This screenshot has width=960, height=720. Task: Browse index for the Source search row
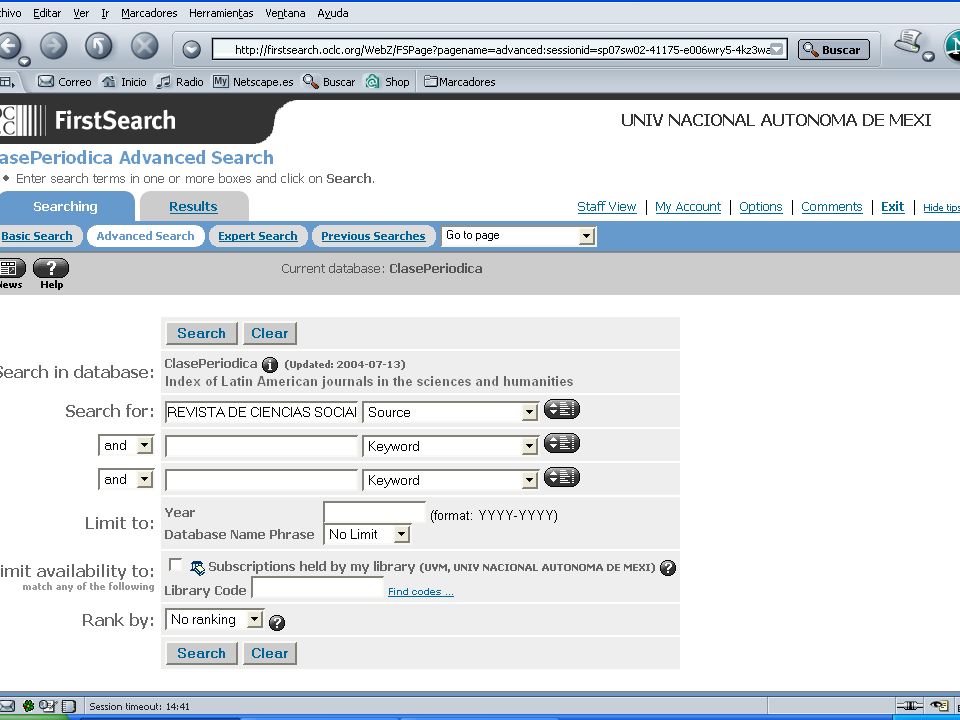(x=561, y=409)
